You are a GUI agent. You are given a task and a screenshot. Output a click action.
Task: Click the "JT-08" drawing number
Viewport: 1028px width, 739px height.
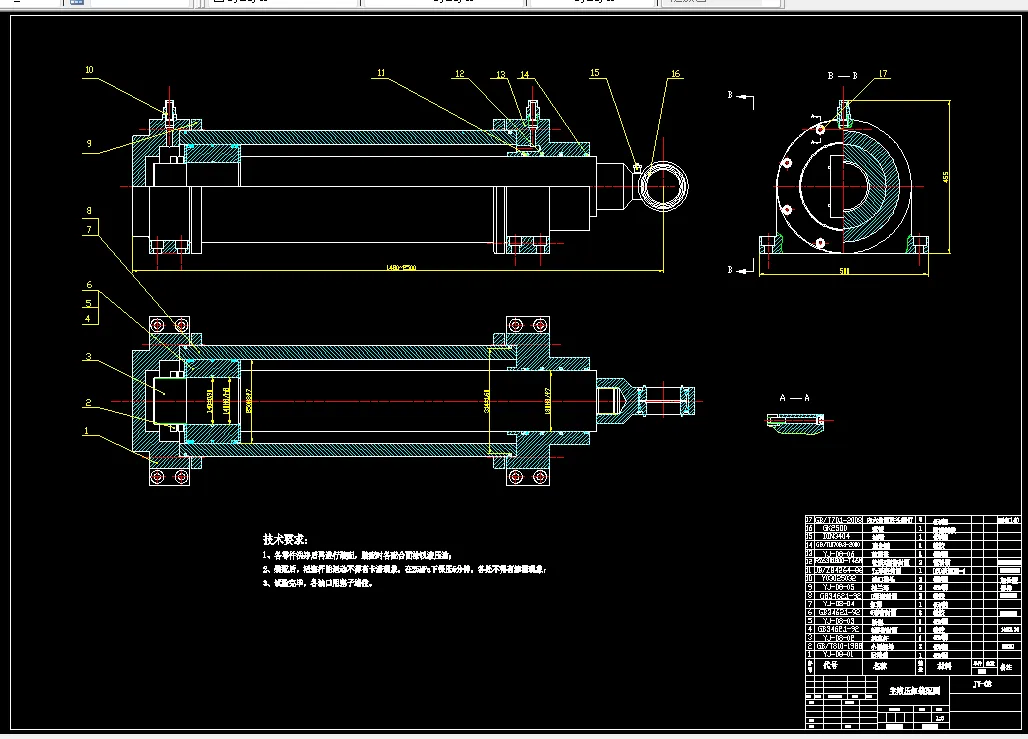click(x=982, y=684)
